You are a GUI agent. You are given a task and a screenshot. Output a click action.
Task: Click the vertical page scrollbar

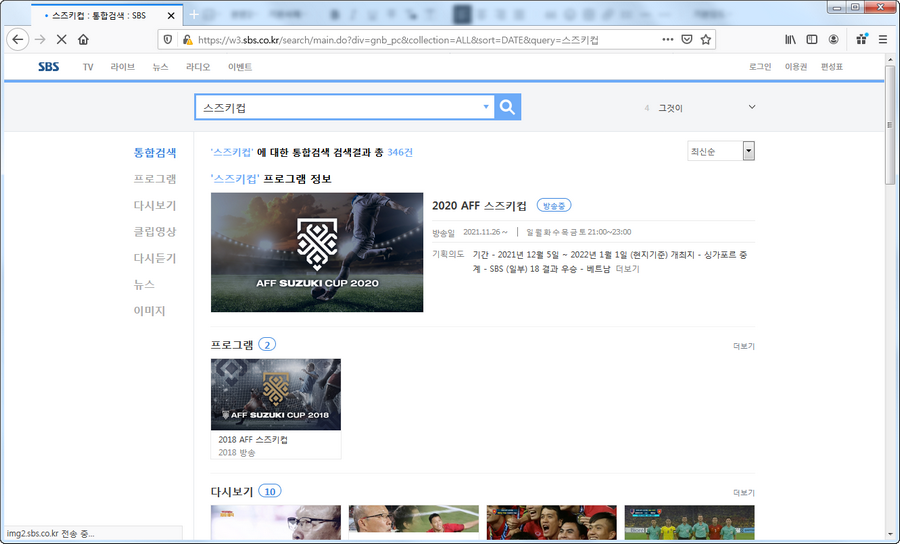[x=890, y=125]
